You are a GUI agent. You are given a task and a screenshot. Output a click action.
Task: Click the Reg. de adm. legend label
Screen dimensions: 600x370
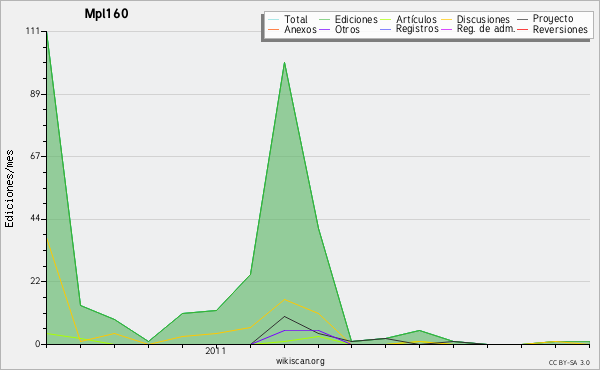pyautogui.click(x=486, y=29)
